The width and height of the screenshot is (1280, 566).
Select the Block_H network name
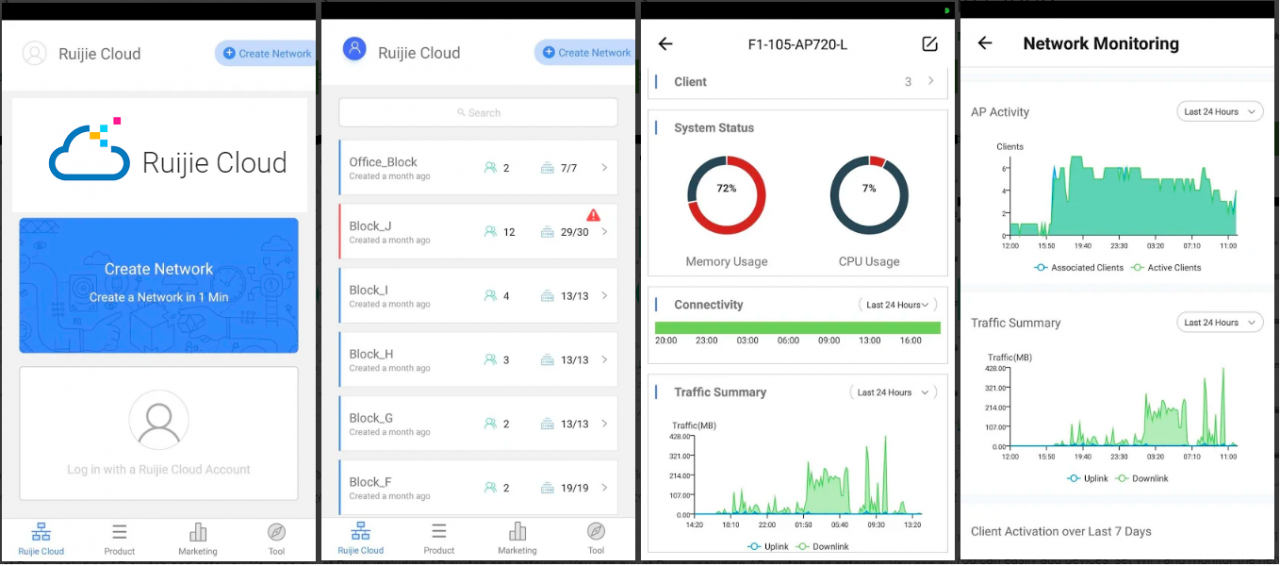(371, 354)
